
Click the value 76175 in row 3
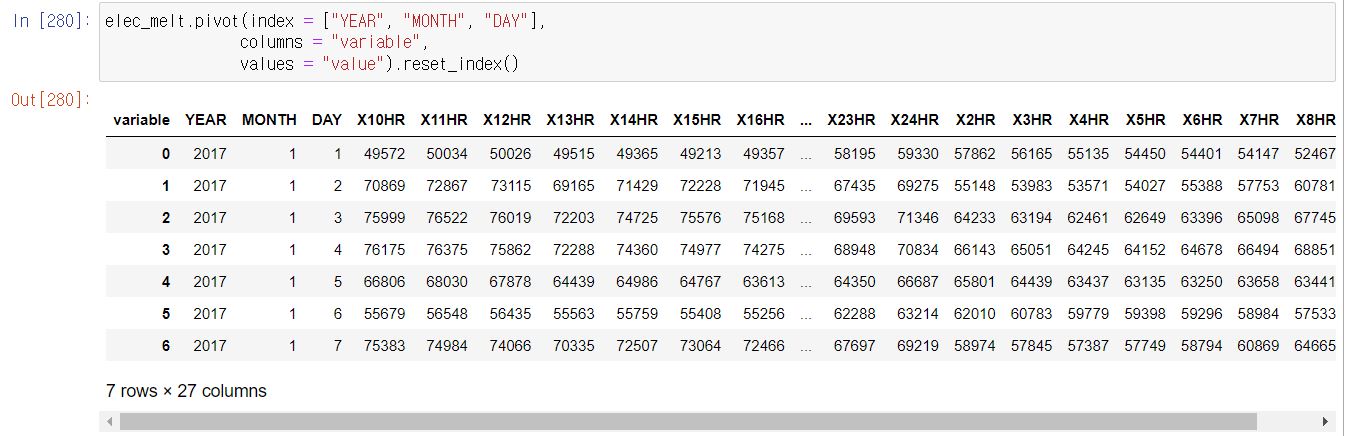385,249
